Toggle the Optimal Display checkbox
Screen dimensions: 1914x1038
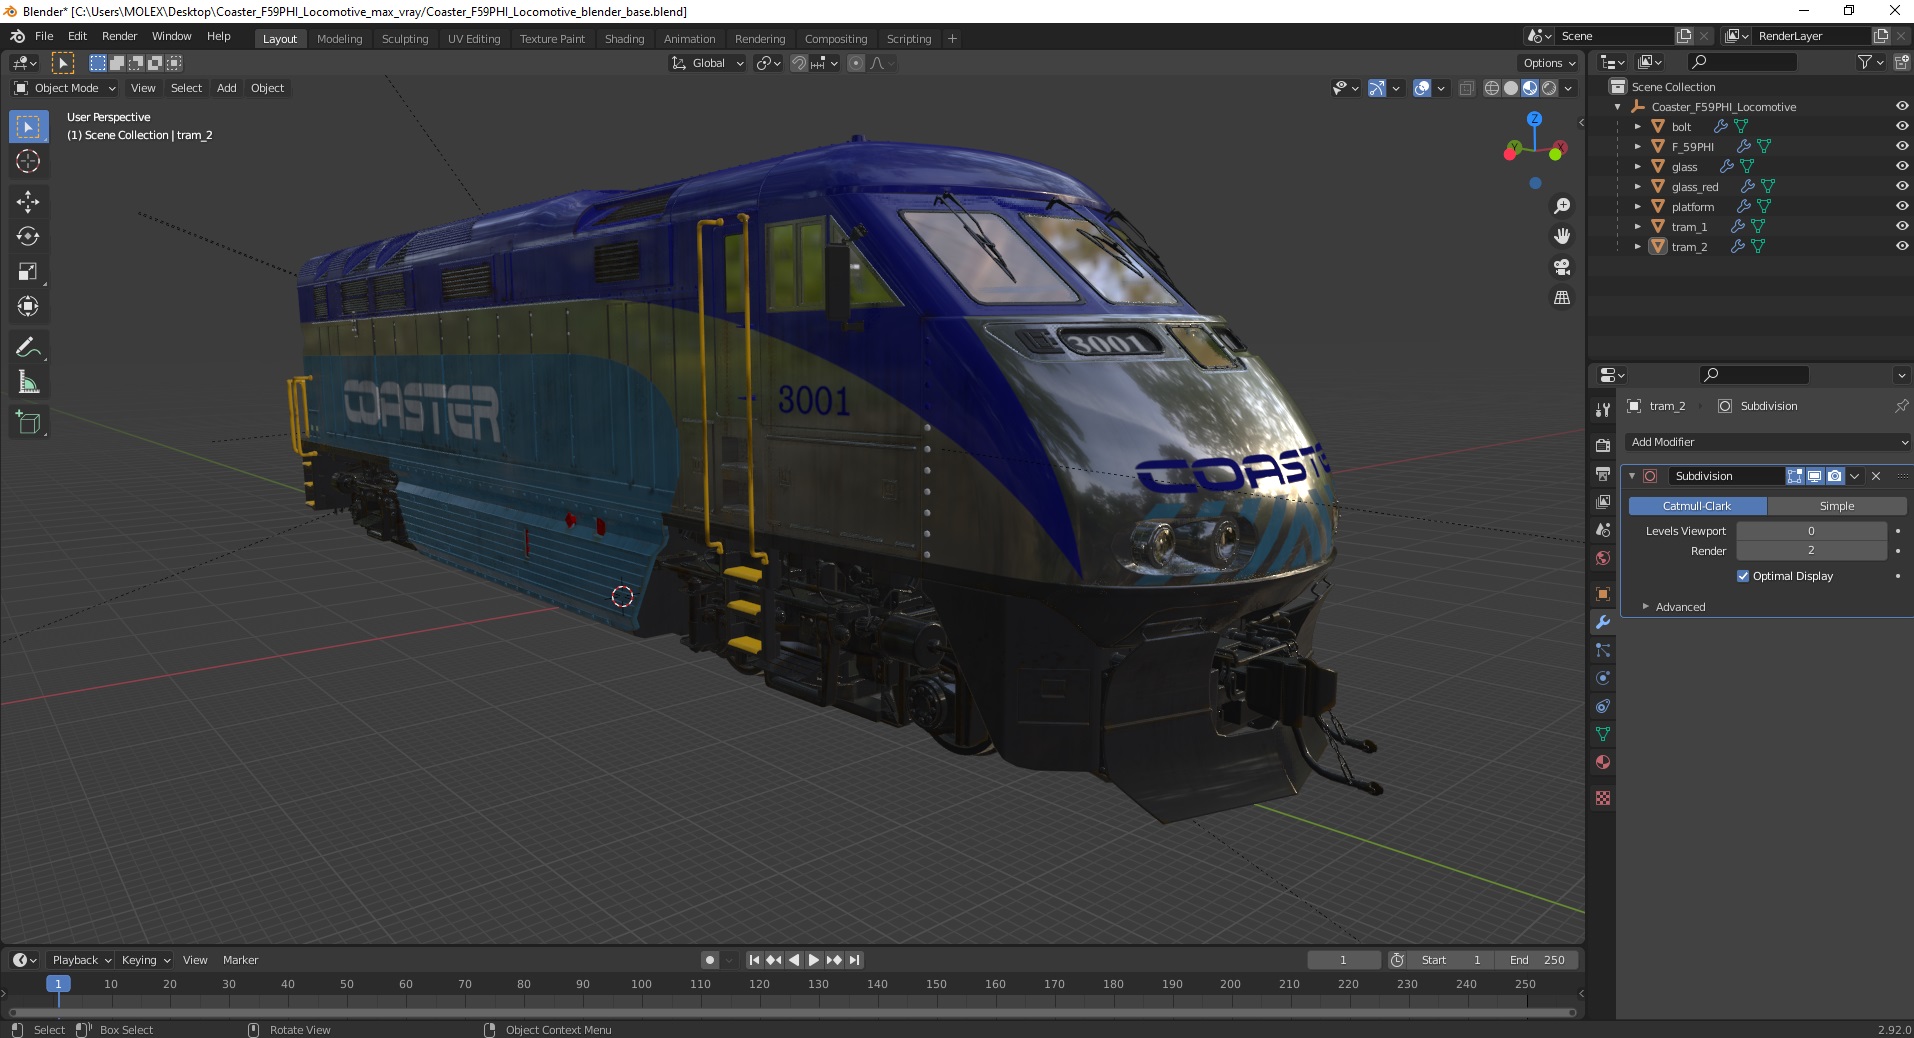point(1743,576)
